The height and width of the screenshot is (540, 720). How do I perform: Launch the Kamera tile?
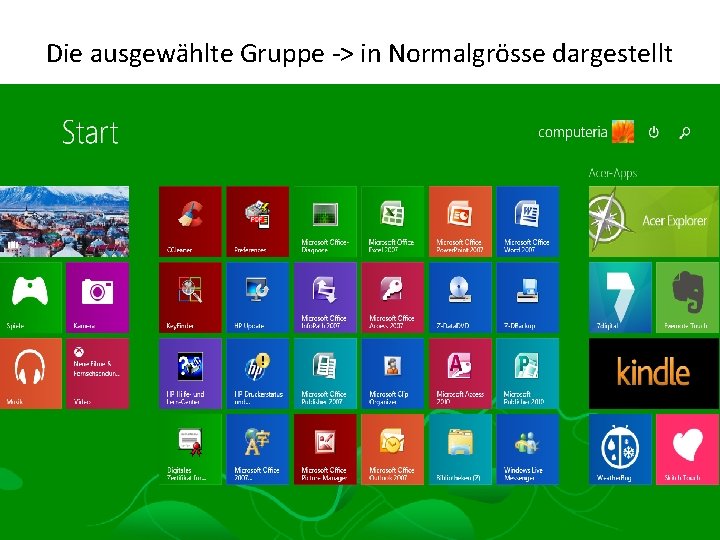pos(97,298)
